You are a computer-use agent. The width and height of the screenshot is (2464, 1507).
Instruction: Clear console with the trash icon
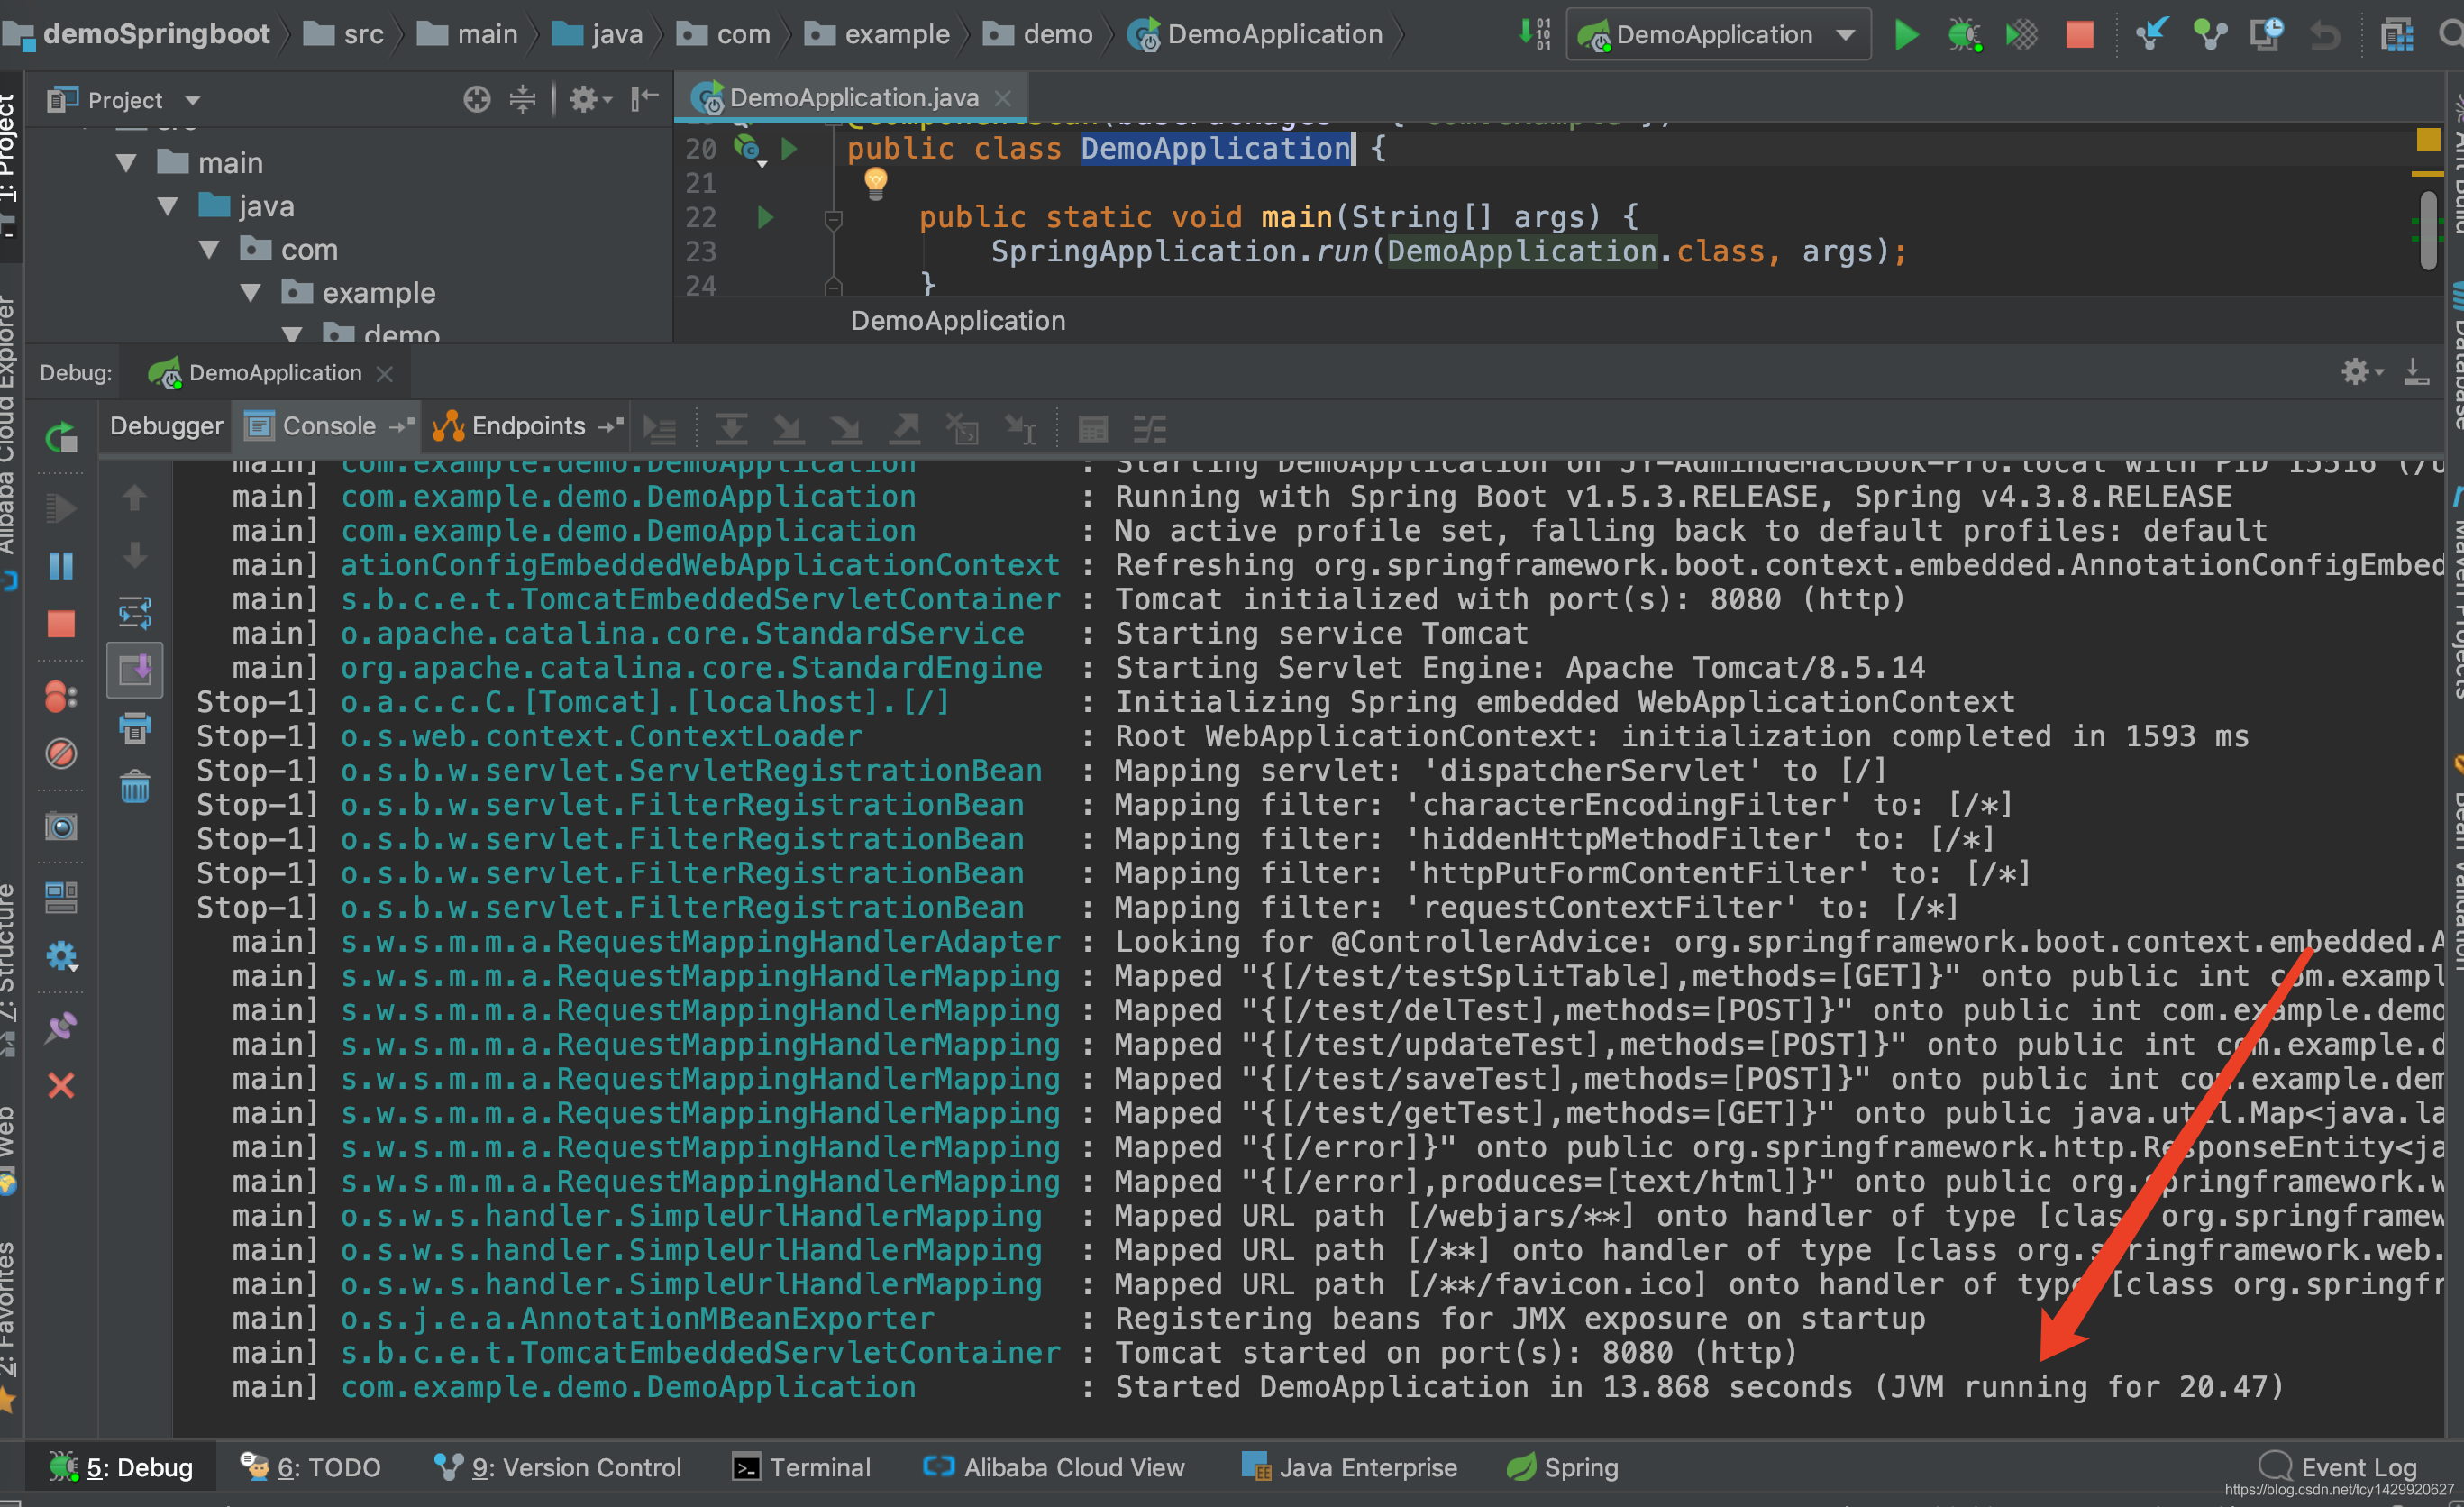click(135, 787)
